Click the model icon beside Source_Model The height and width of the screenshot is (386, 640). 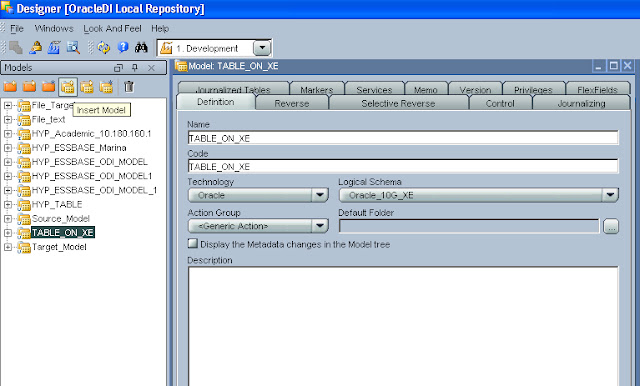click(24, 219)
